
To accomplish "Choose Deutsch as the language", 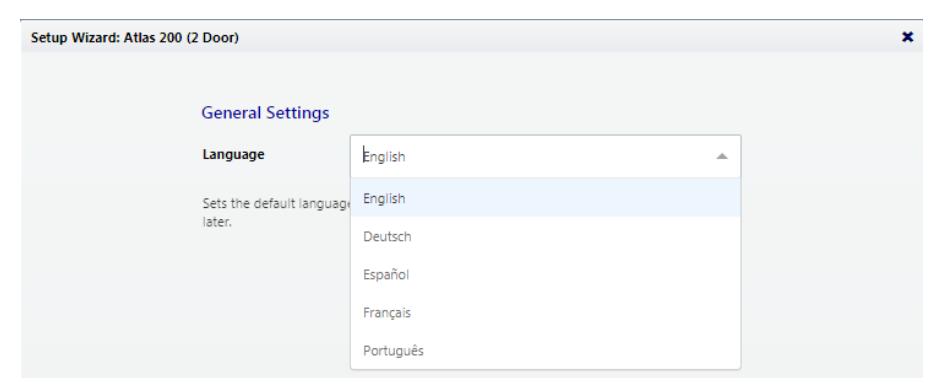I will [545, 236].
